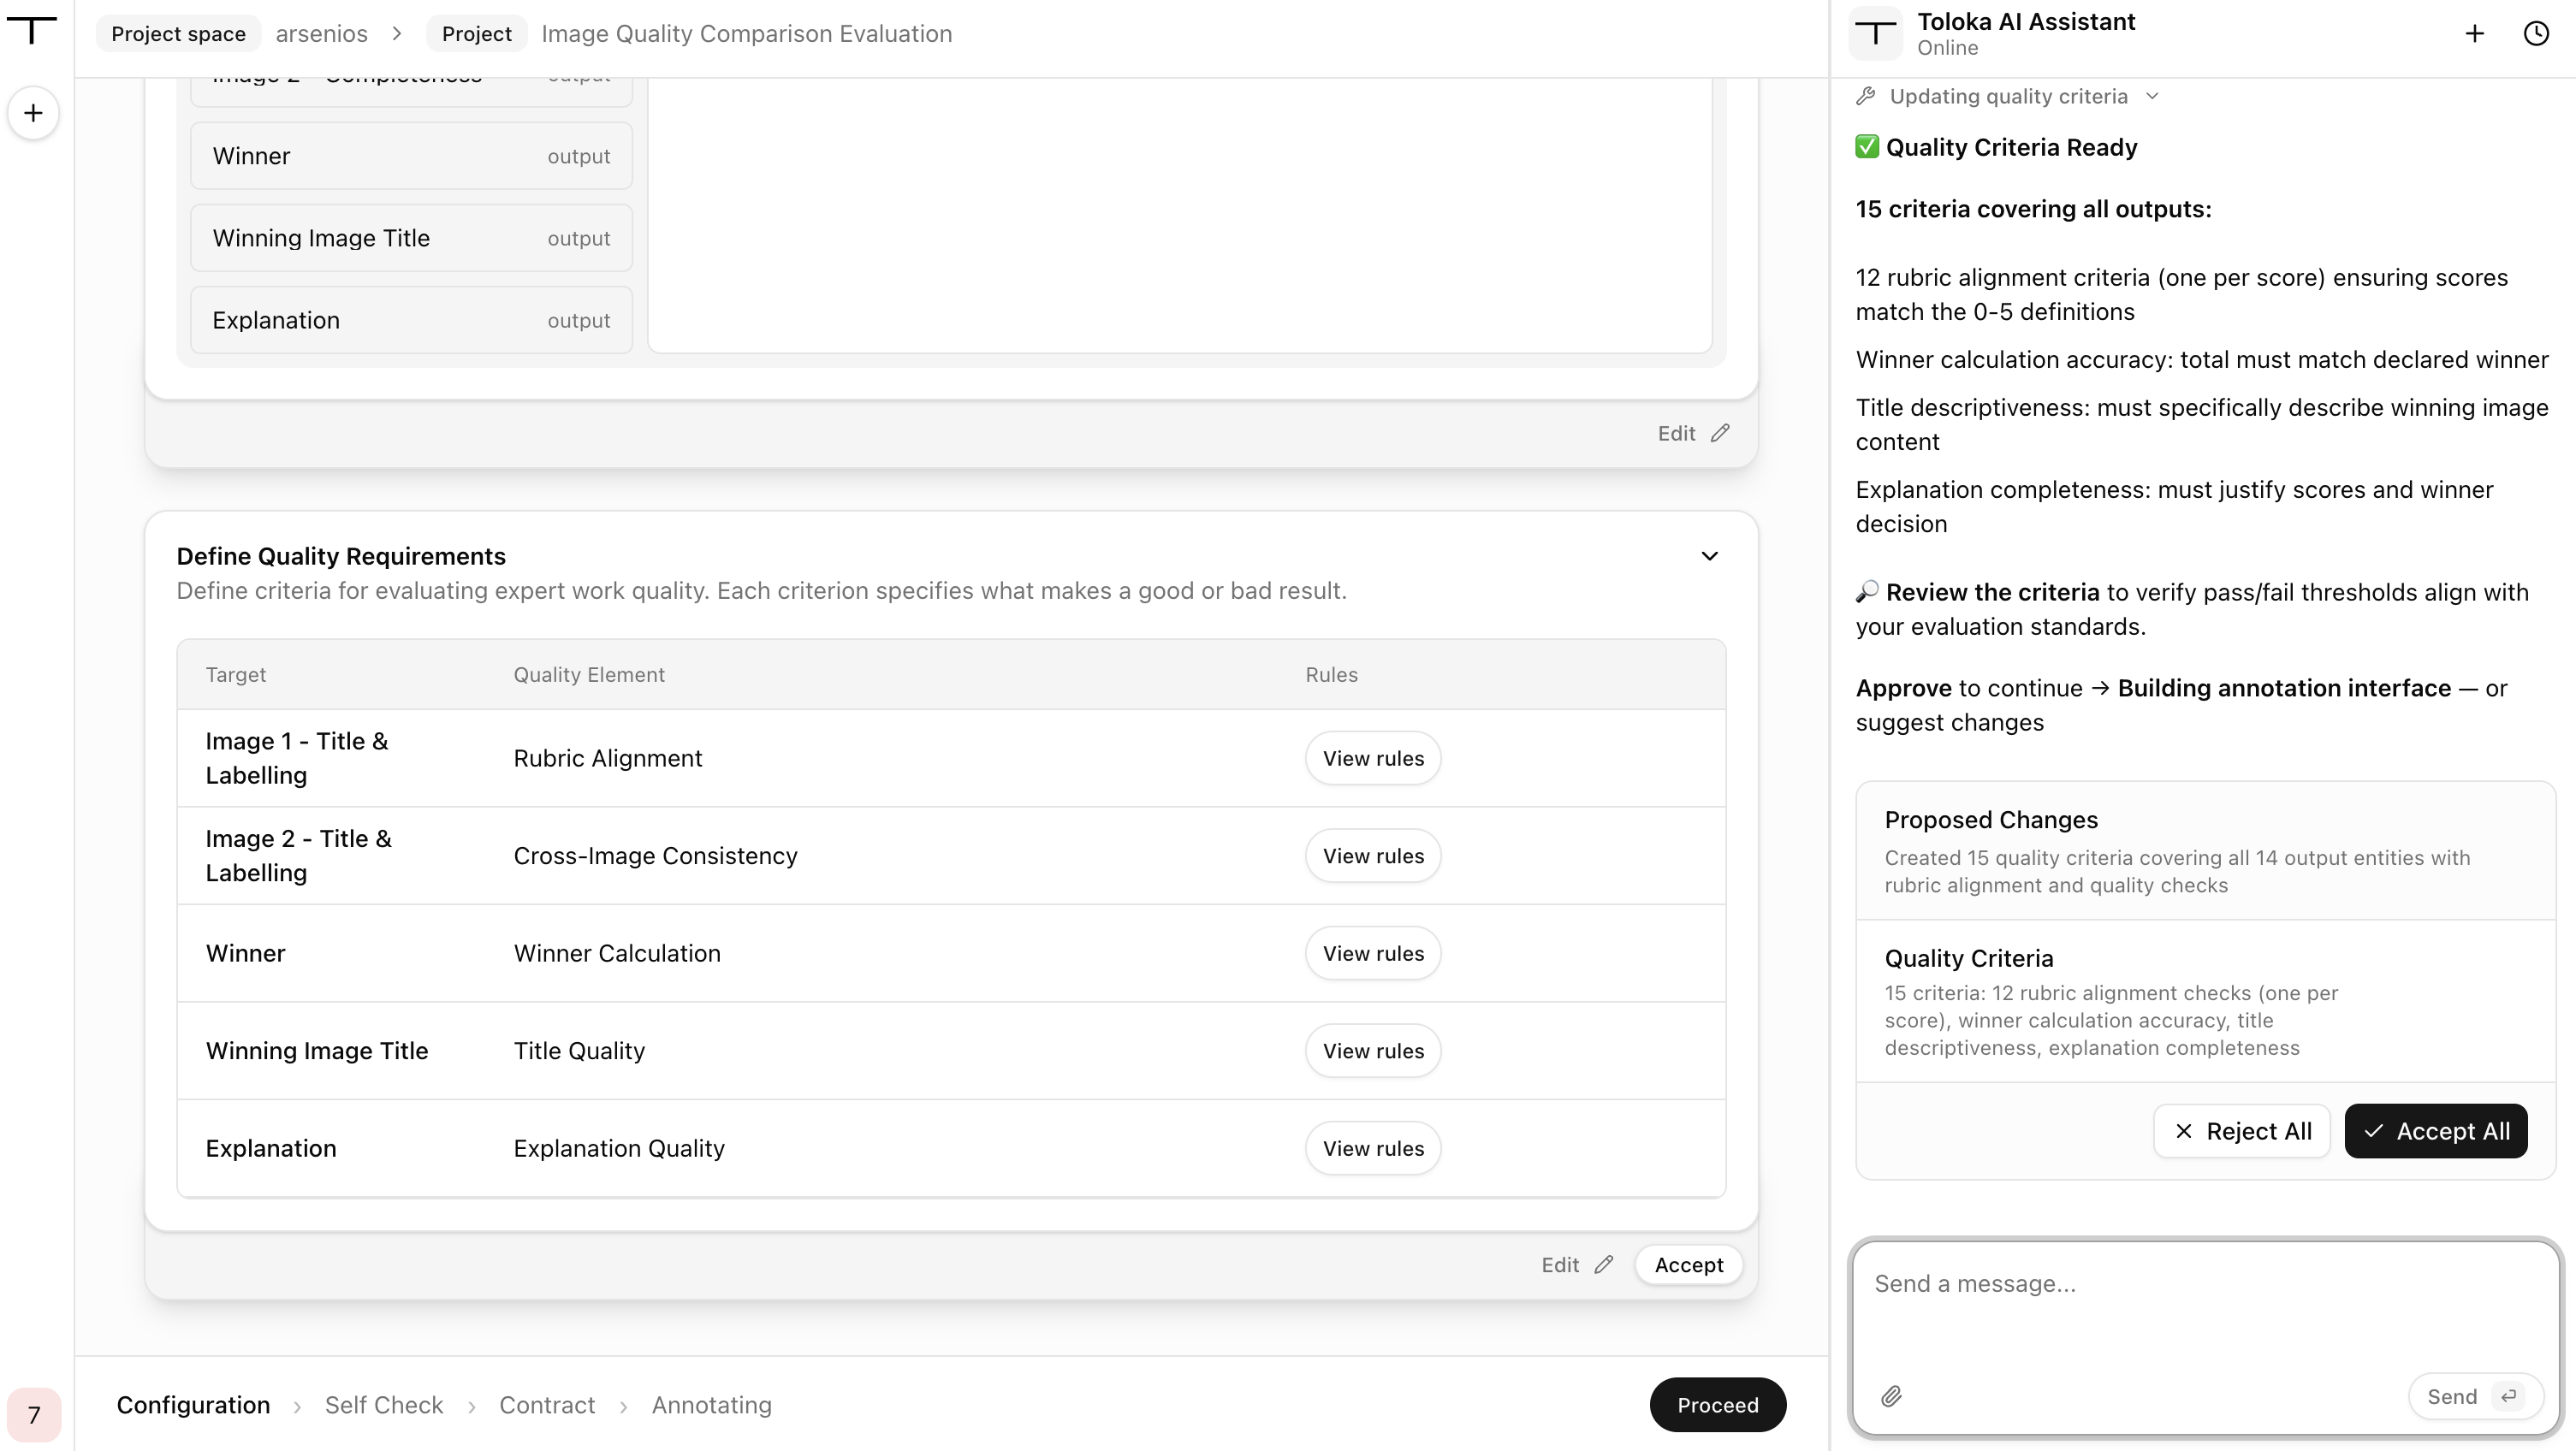Open the notification badge showing 7
The width and height of the screenshot is (2576, 1451).
34,1415
